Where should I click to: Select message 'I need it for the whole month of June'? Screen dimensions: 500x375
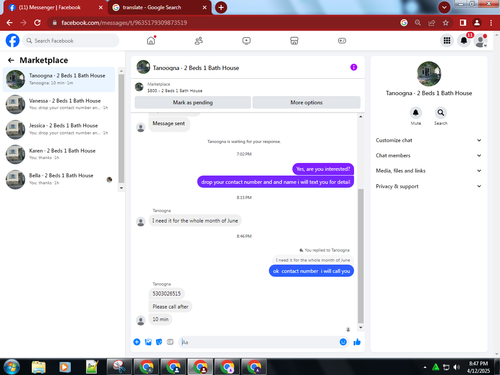click(195, 221)
